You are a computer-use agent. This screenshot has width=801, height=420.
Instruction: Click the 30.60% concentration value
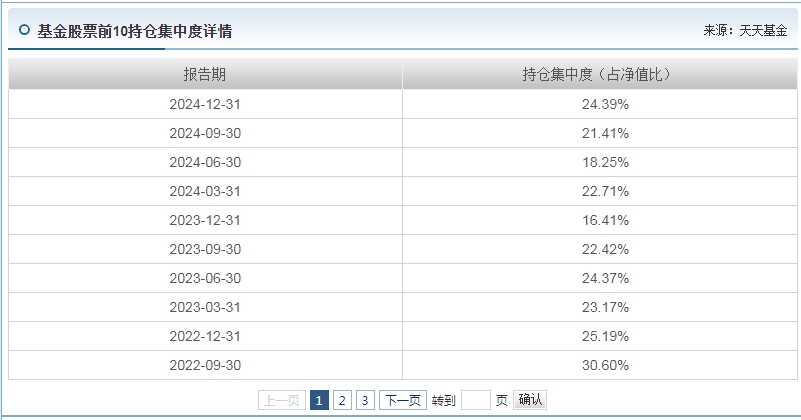click(x=605, y=366)
